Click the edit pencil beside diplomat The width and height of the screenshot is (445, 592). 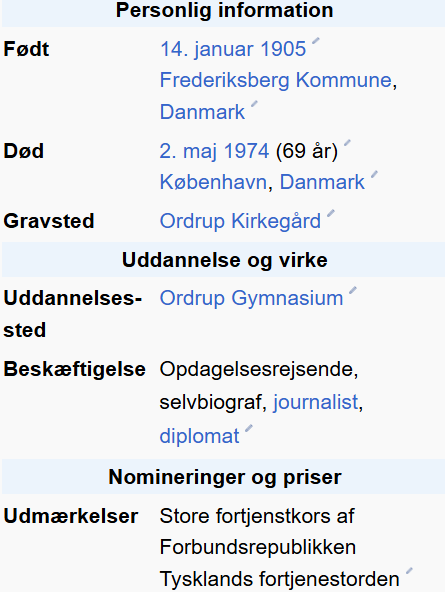pyautogui.click(x=249, y=428)
